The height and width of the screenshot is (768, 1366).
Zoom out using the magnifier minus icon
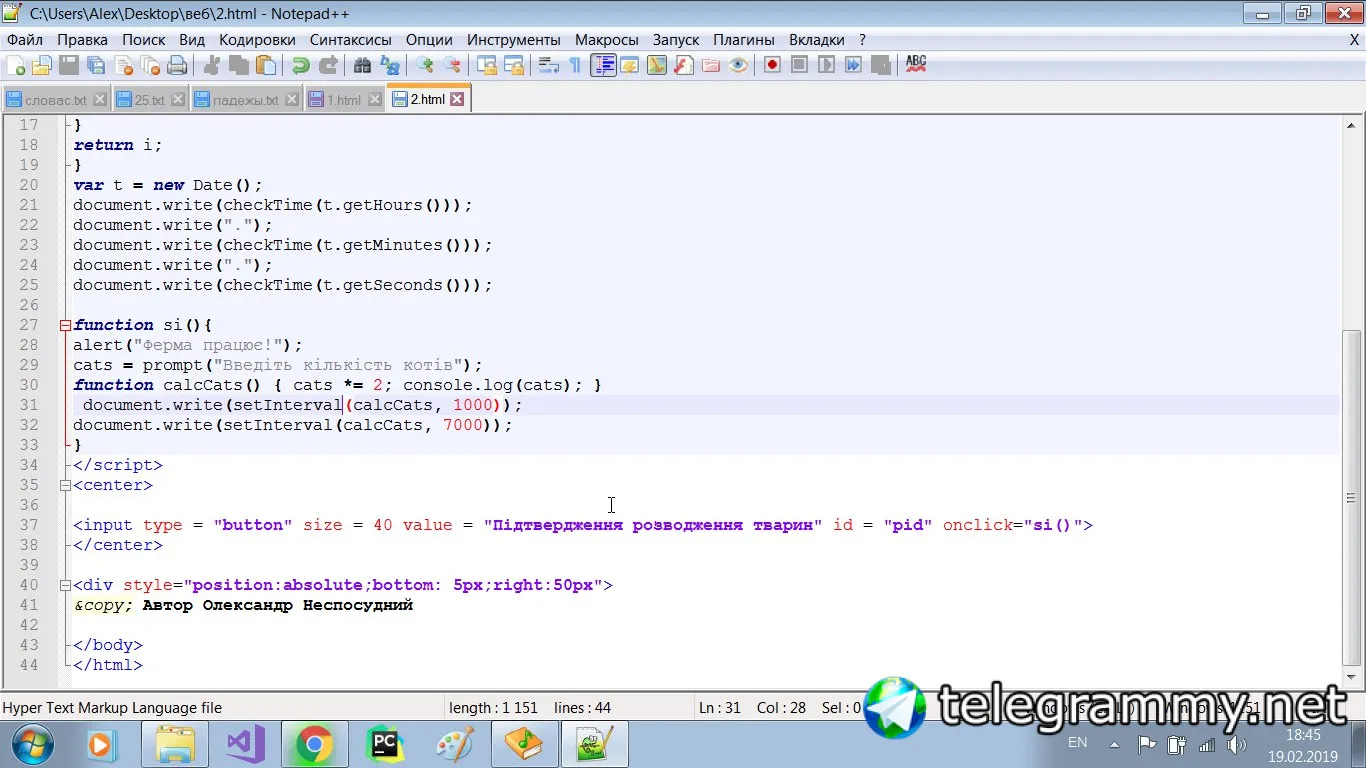click(452, 66)
